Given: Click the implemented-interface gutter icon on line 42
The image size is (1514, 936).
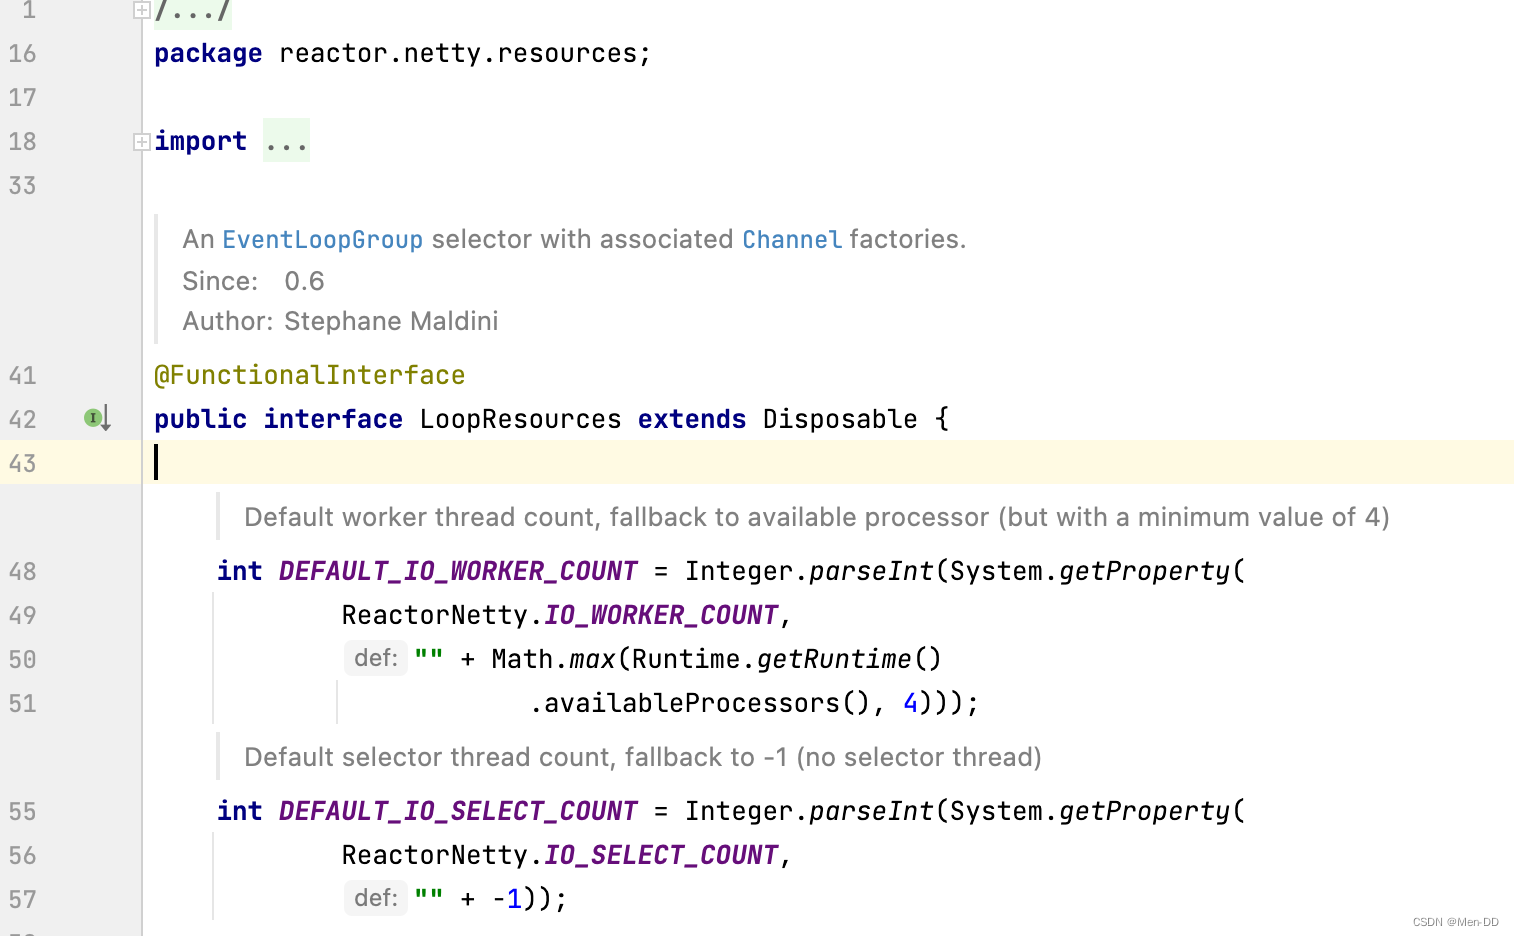Looking at the screenshot, I should pyautogui.click(x=97, y=418).
